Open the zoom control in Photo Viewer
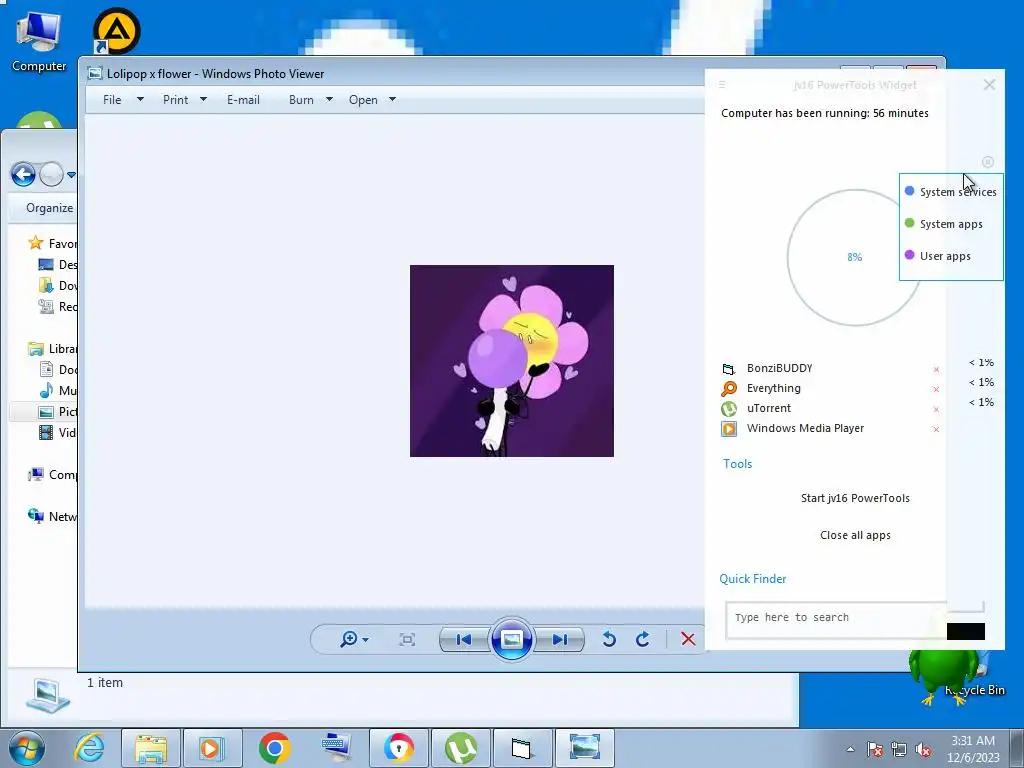 (354, 639)
